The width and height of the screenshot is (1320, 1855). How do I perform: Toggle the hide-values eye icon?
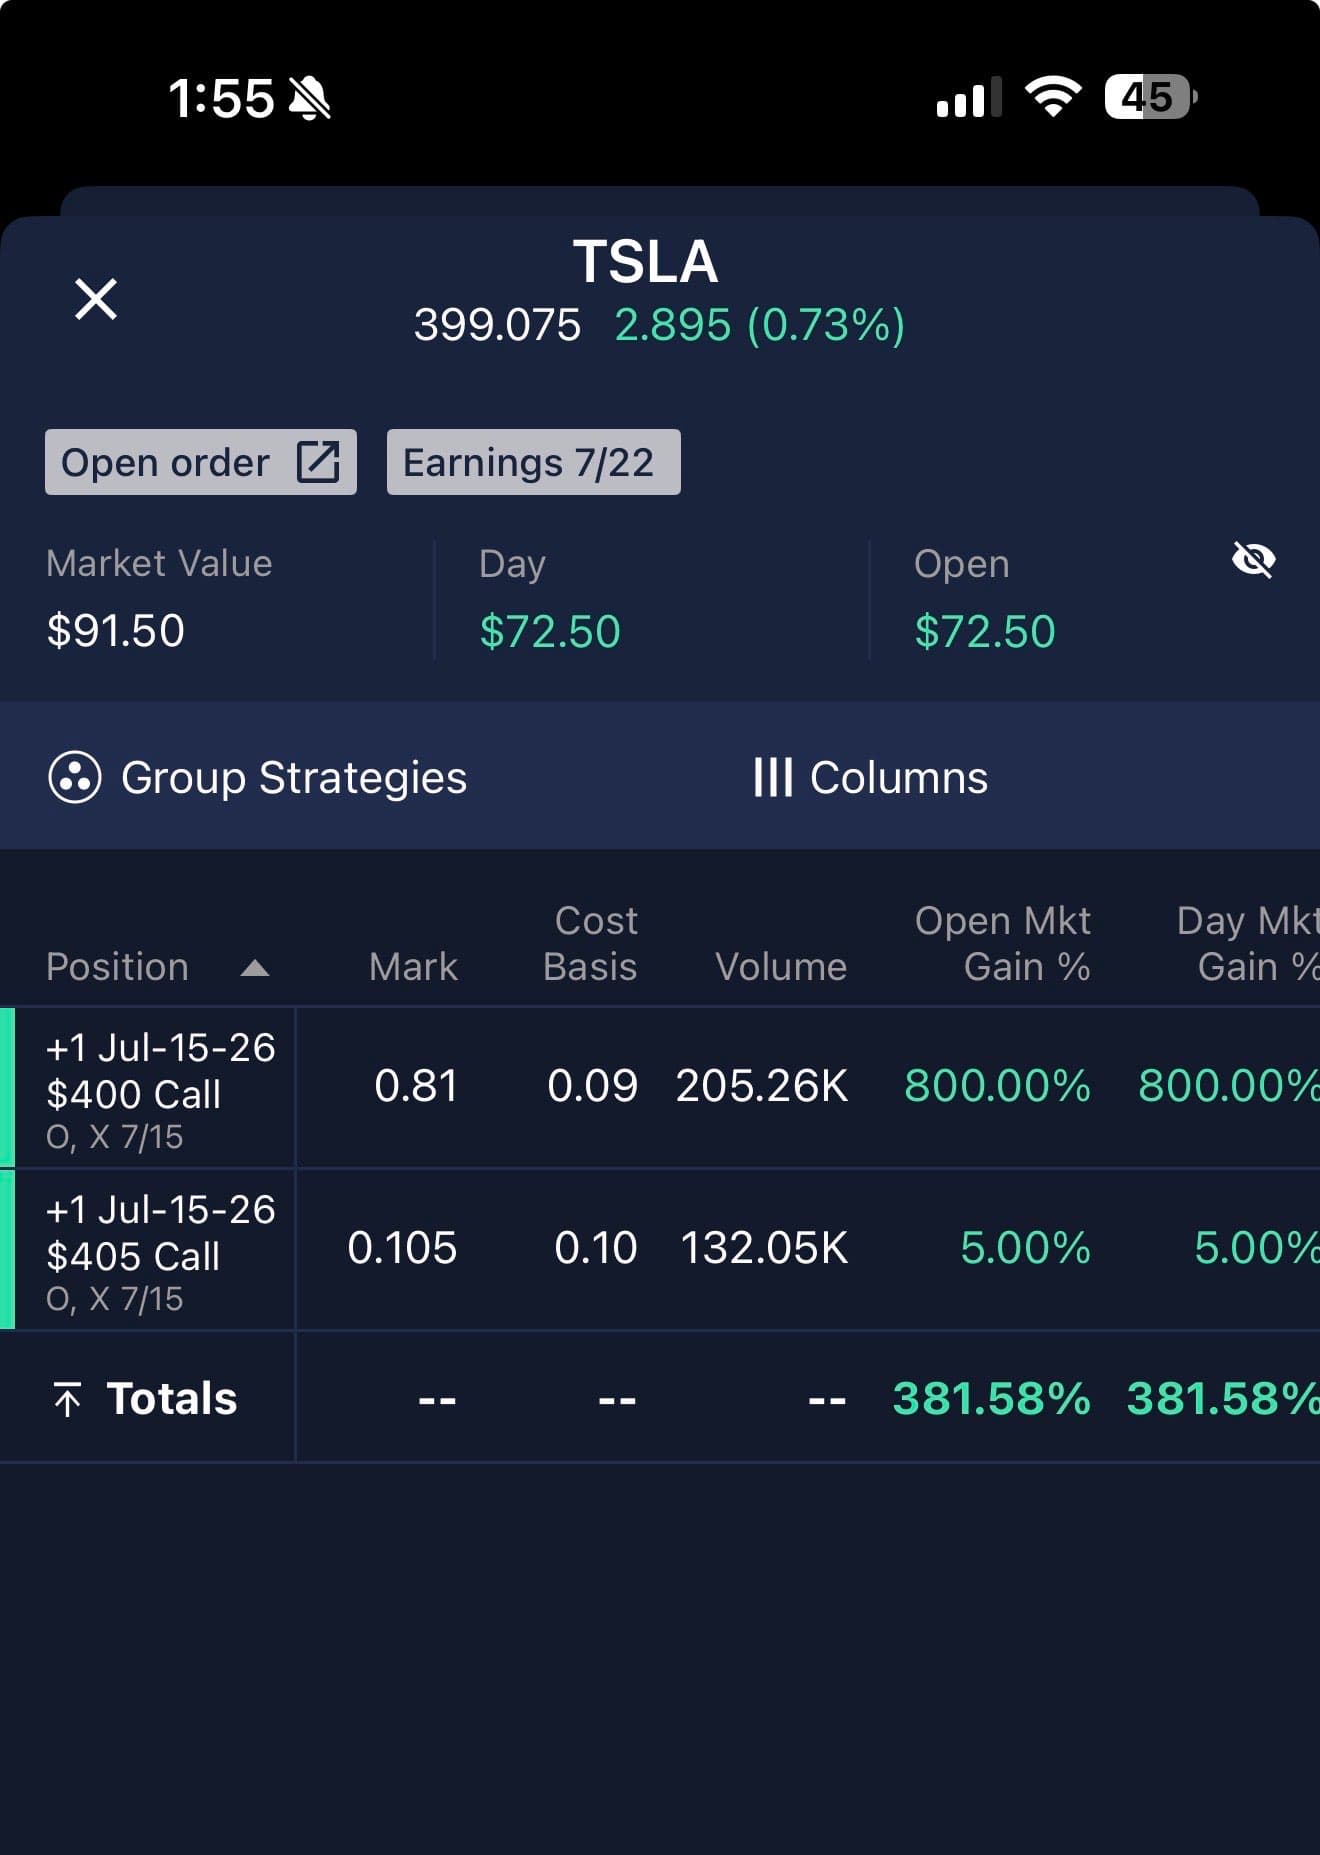coord(1253,560)
